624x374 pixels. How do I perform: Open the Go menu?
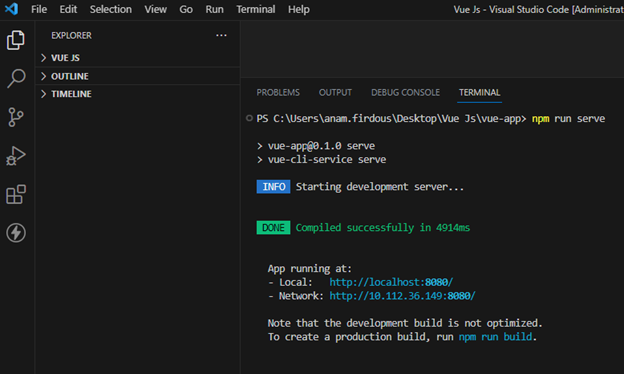point(186,9)
